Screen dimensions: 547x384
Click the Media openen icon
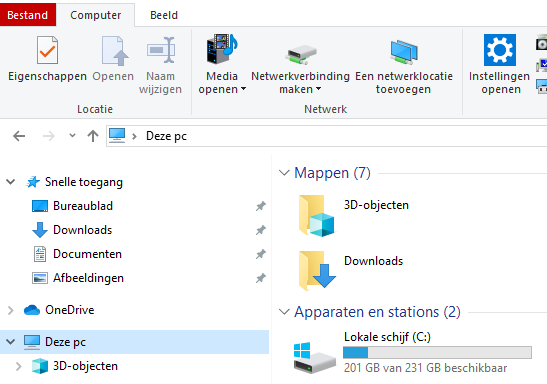pos(222,49)
